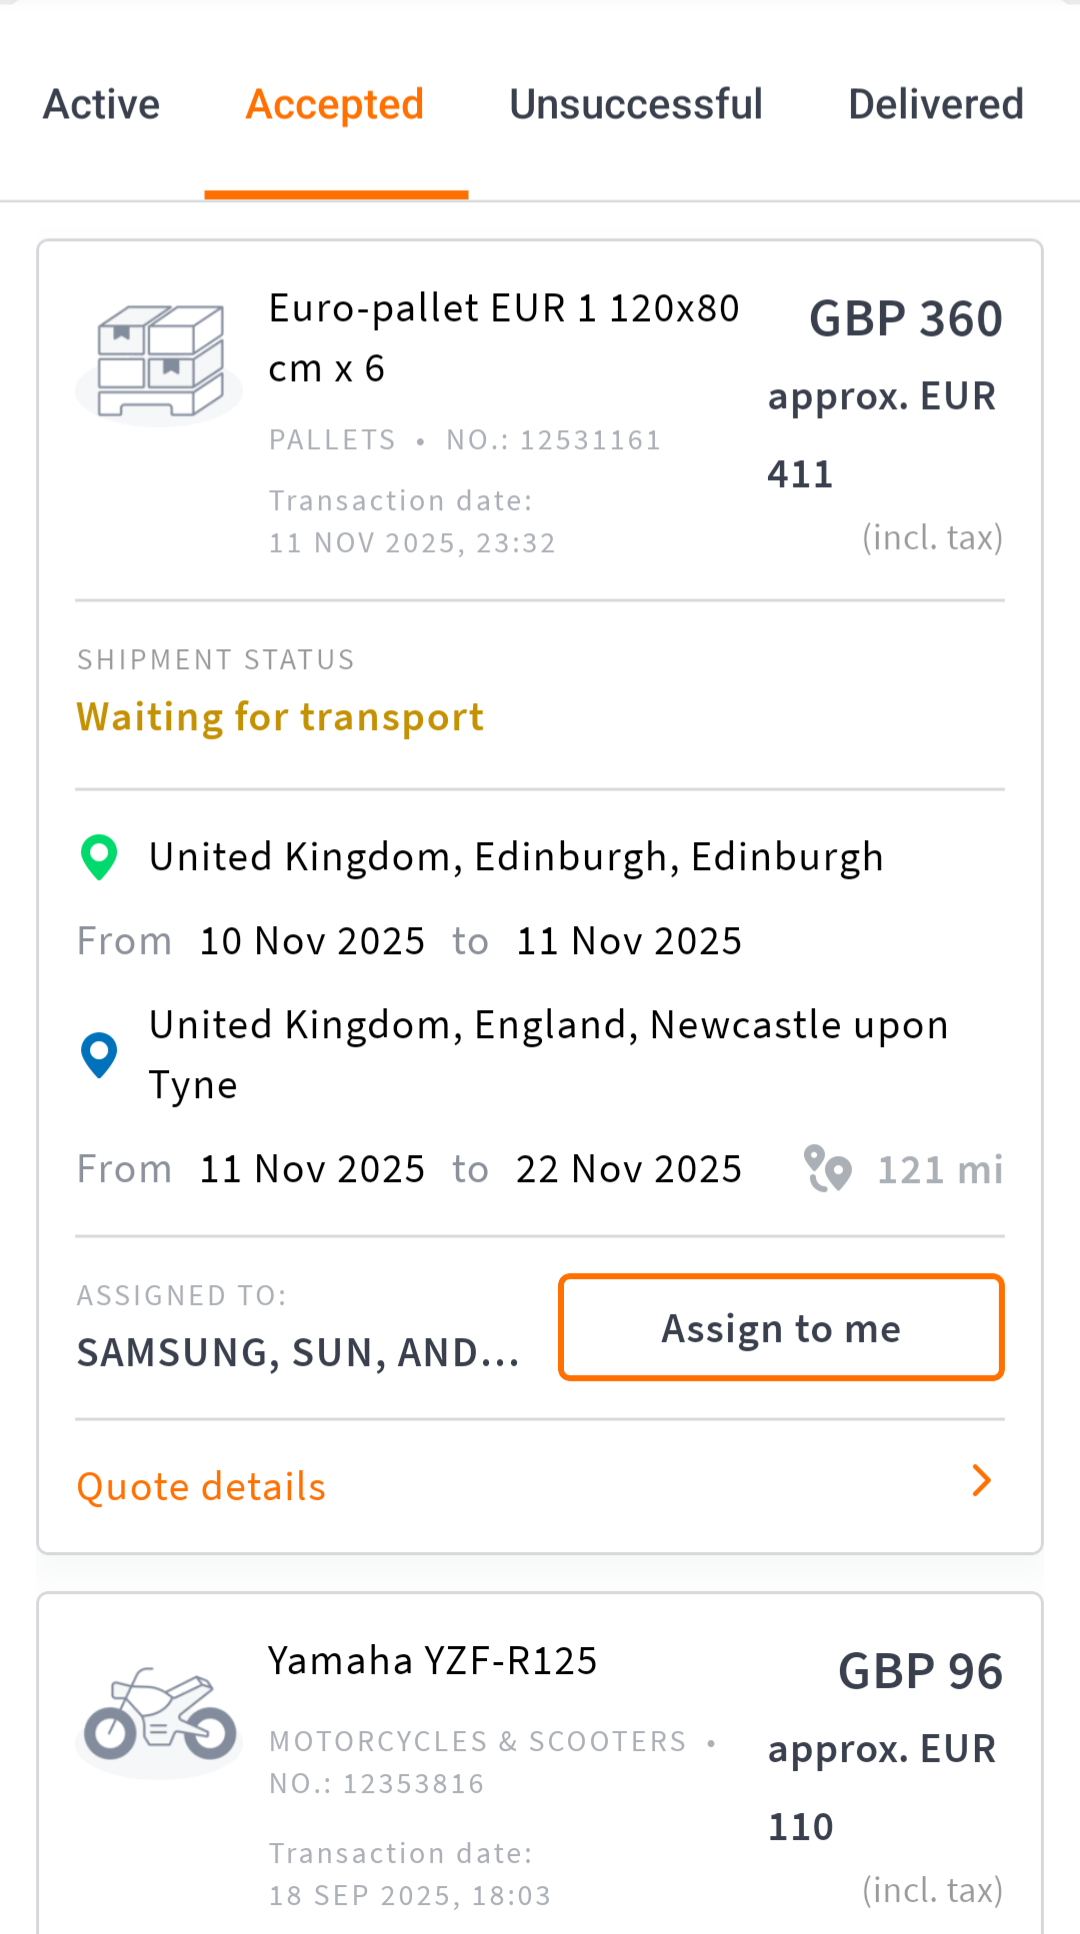Tap the blue delivery location pin
This screenshot has height=1934, width=1080.
click(99, 1055)
